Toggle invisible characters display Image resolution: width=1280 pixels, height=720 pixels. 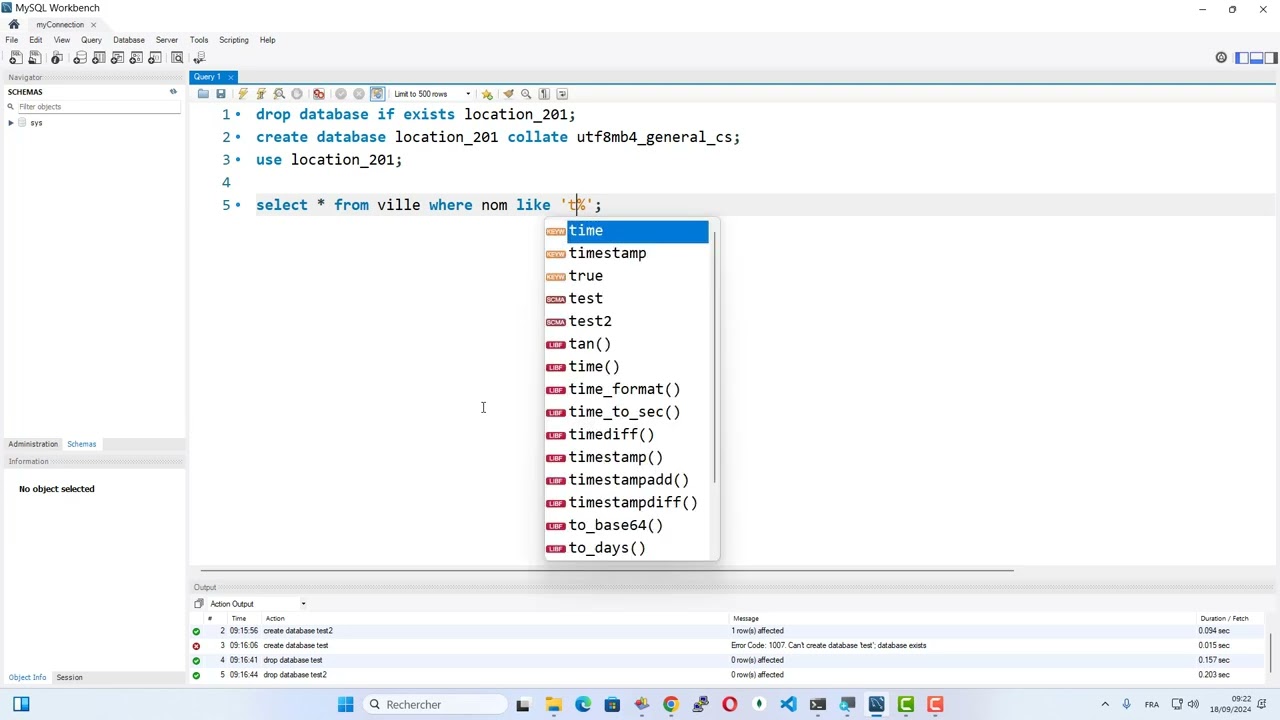pos(544,94)
